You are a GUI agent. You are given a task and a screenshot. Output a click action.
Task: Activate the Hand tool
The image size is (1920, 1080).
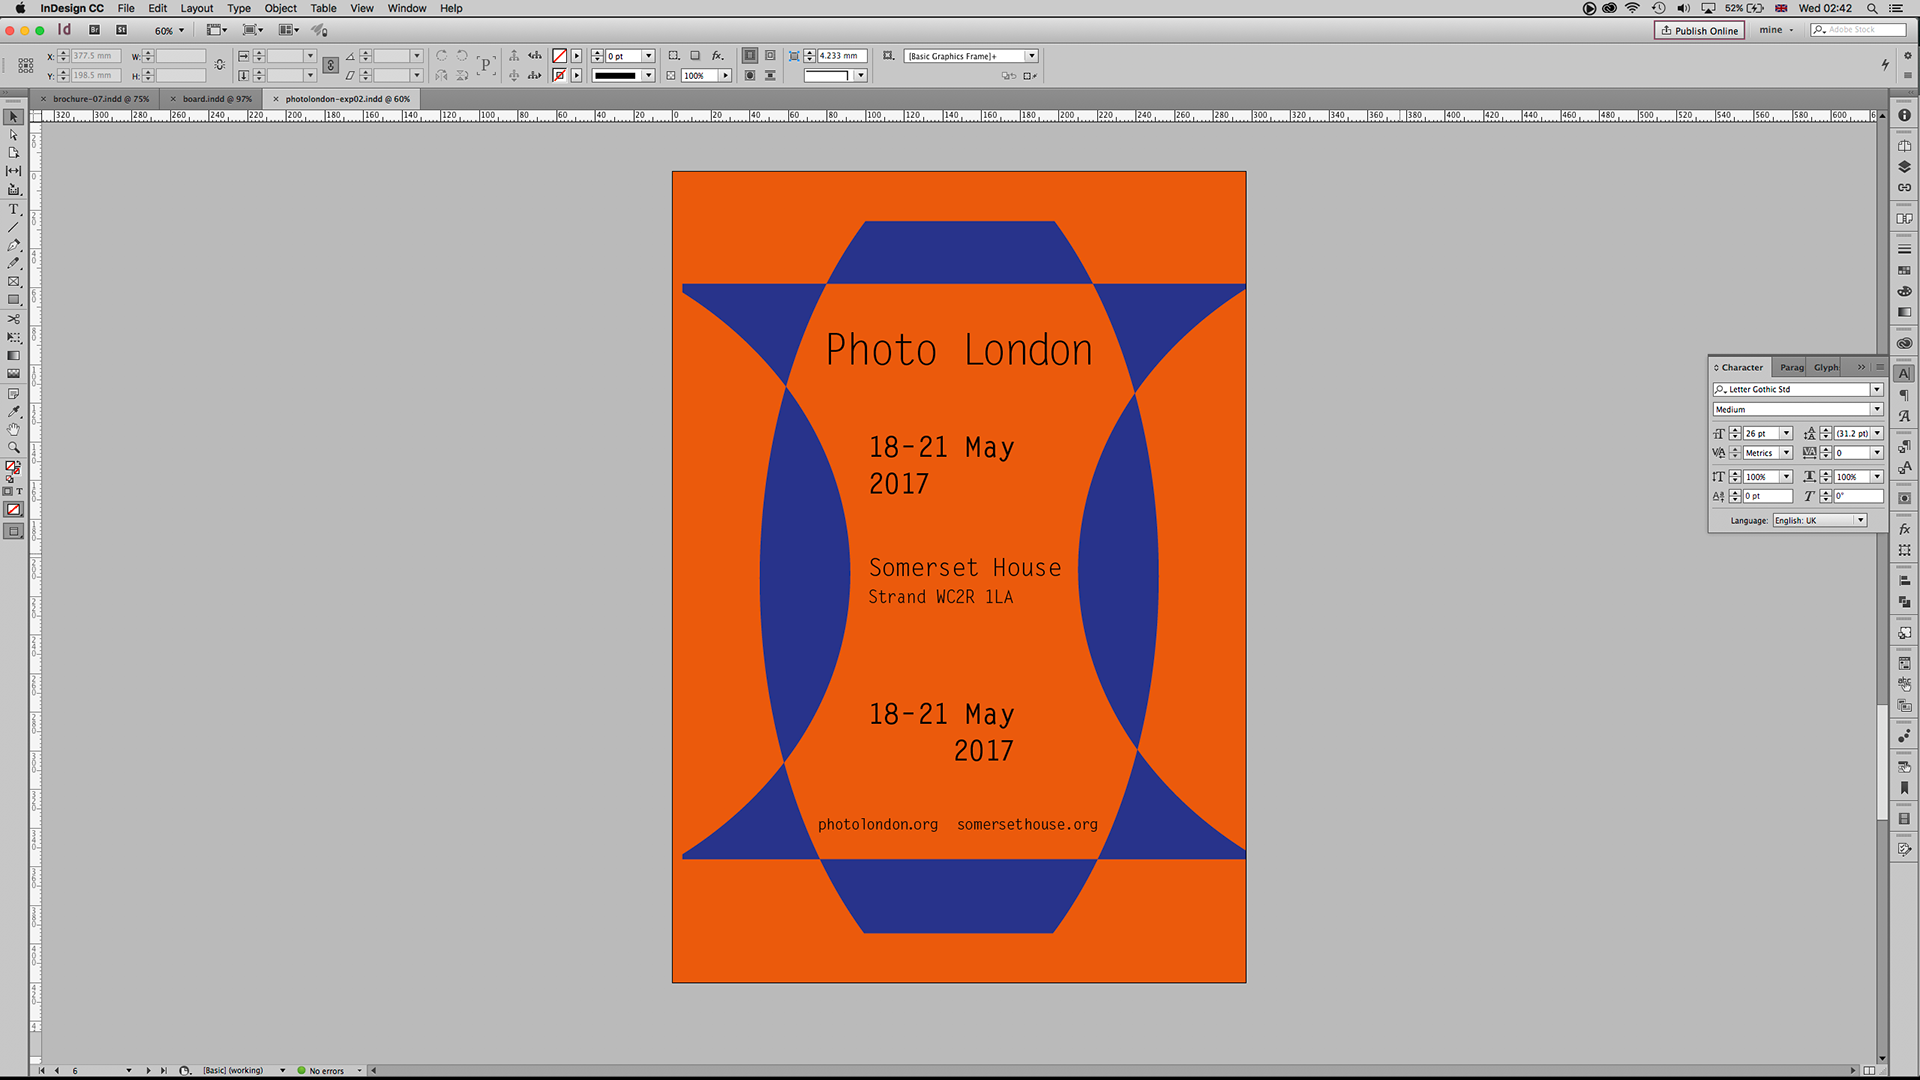coord(13,429)
